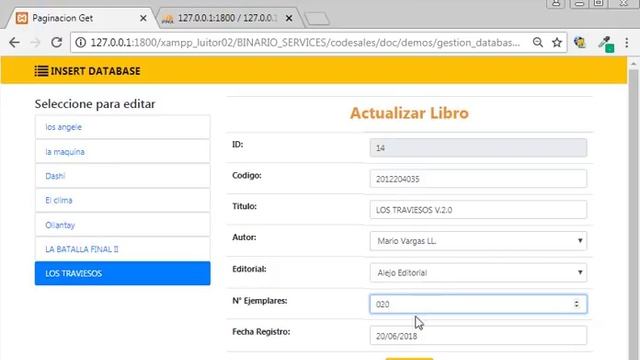Select the highlighted 'LOS TRAVIESOS' item
640x360 pixels.
[122, 273]
